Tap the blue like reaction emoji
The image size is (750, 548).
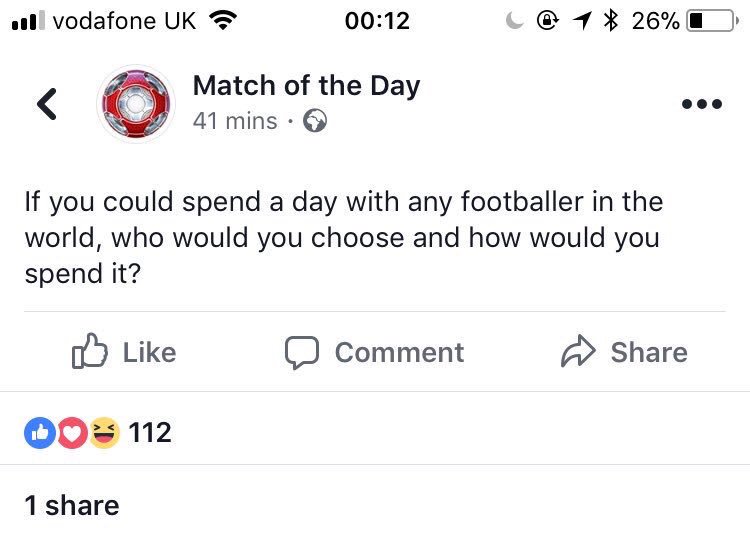click(x=40, y=433)
